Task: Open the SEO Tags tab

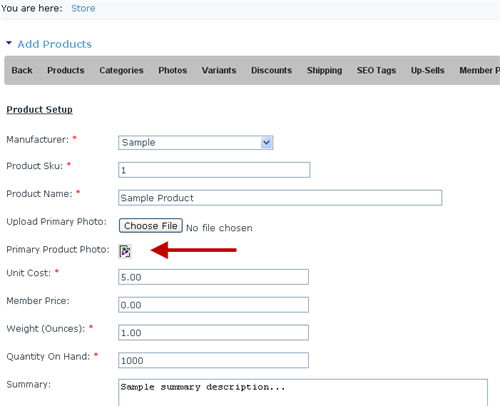Action: [376, 70]
